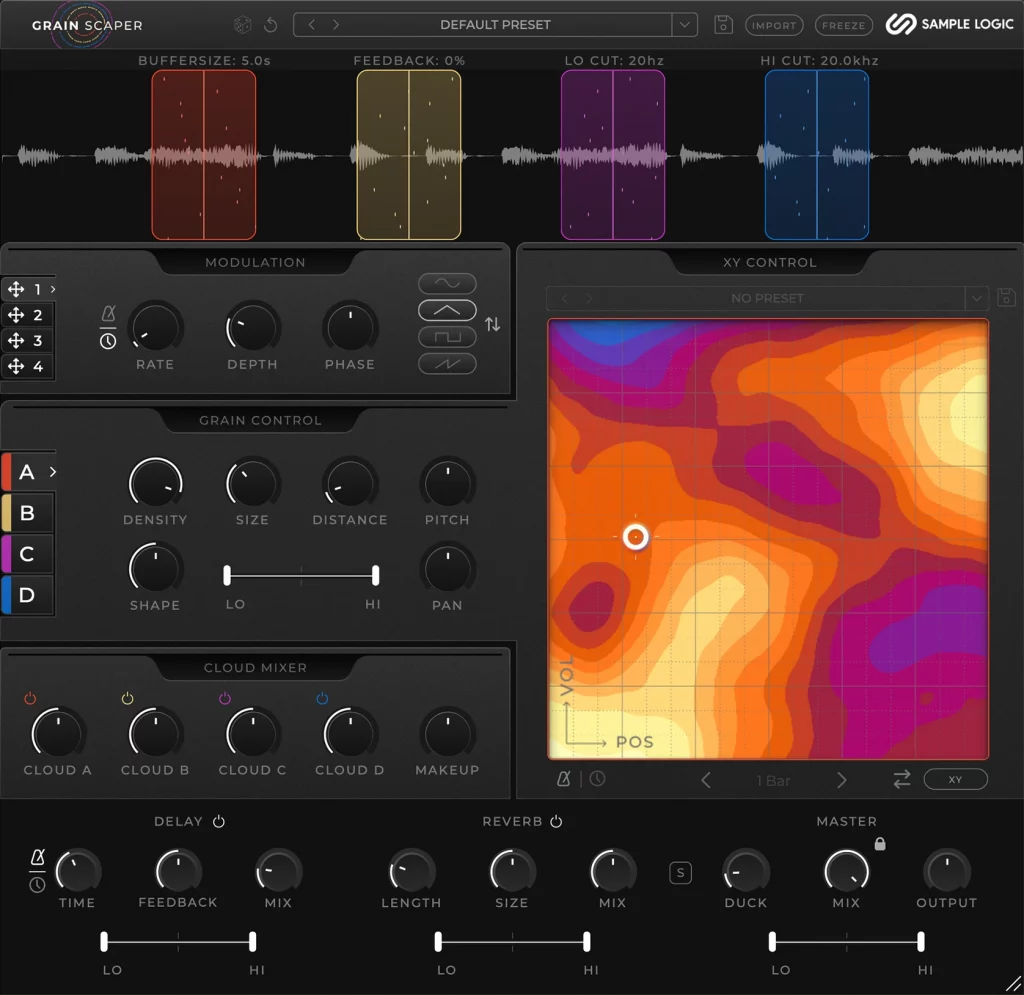
Task: Save preset with top floppy disk icon
Action: [723, 25]
